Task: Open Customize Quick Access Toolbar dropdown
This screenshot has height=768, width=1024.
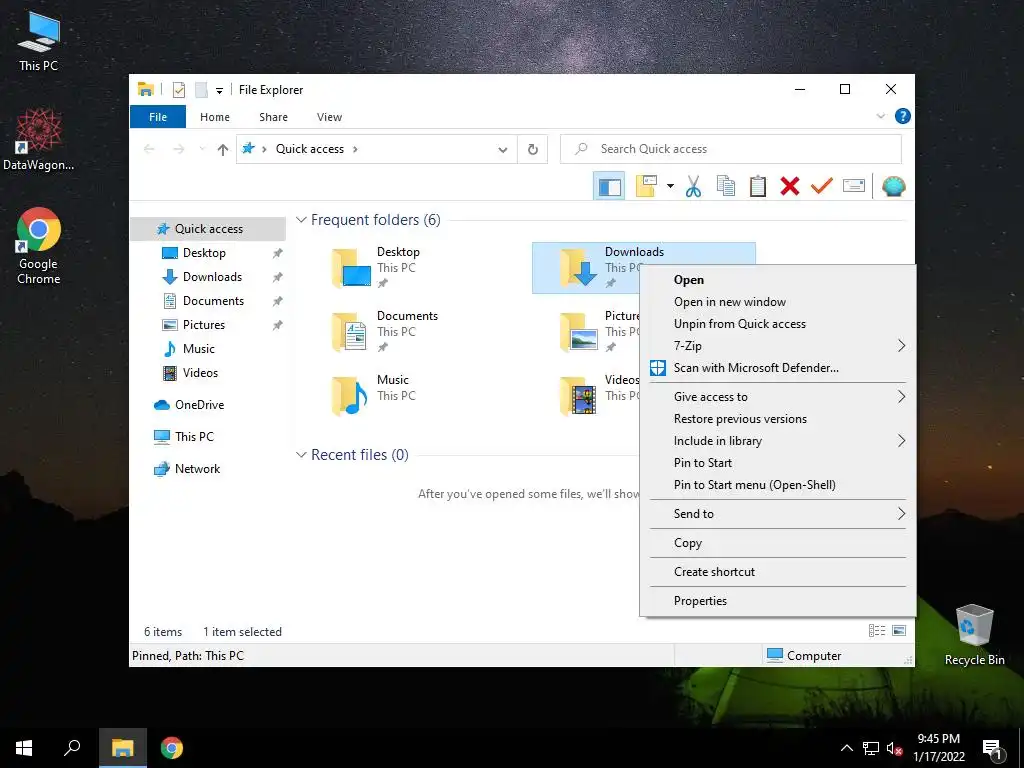Action: pos(219,91)
